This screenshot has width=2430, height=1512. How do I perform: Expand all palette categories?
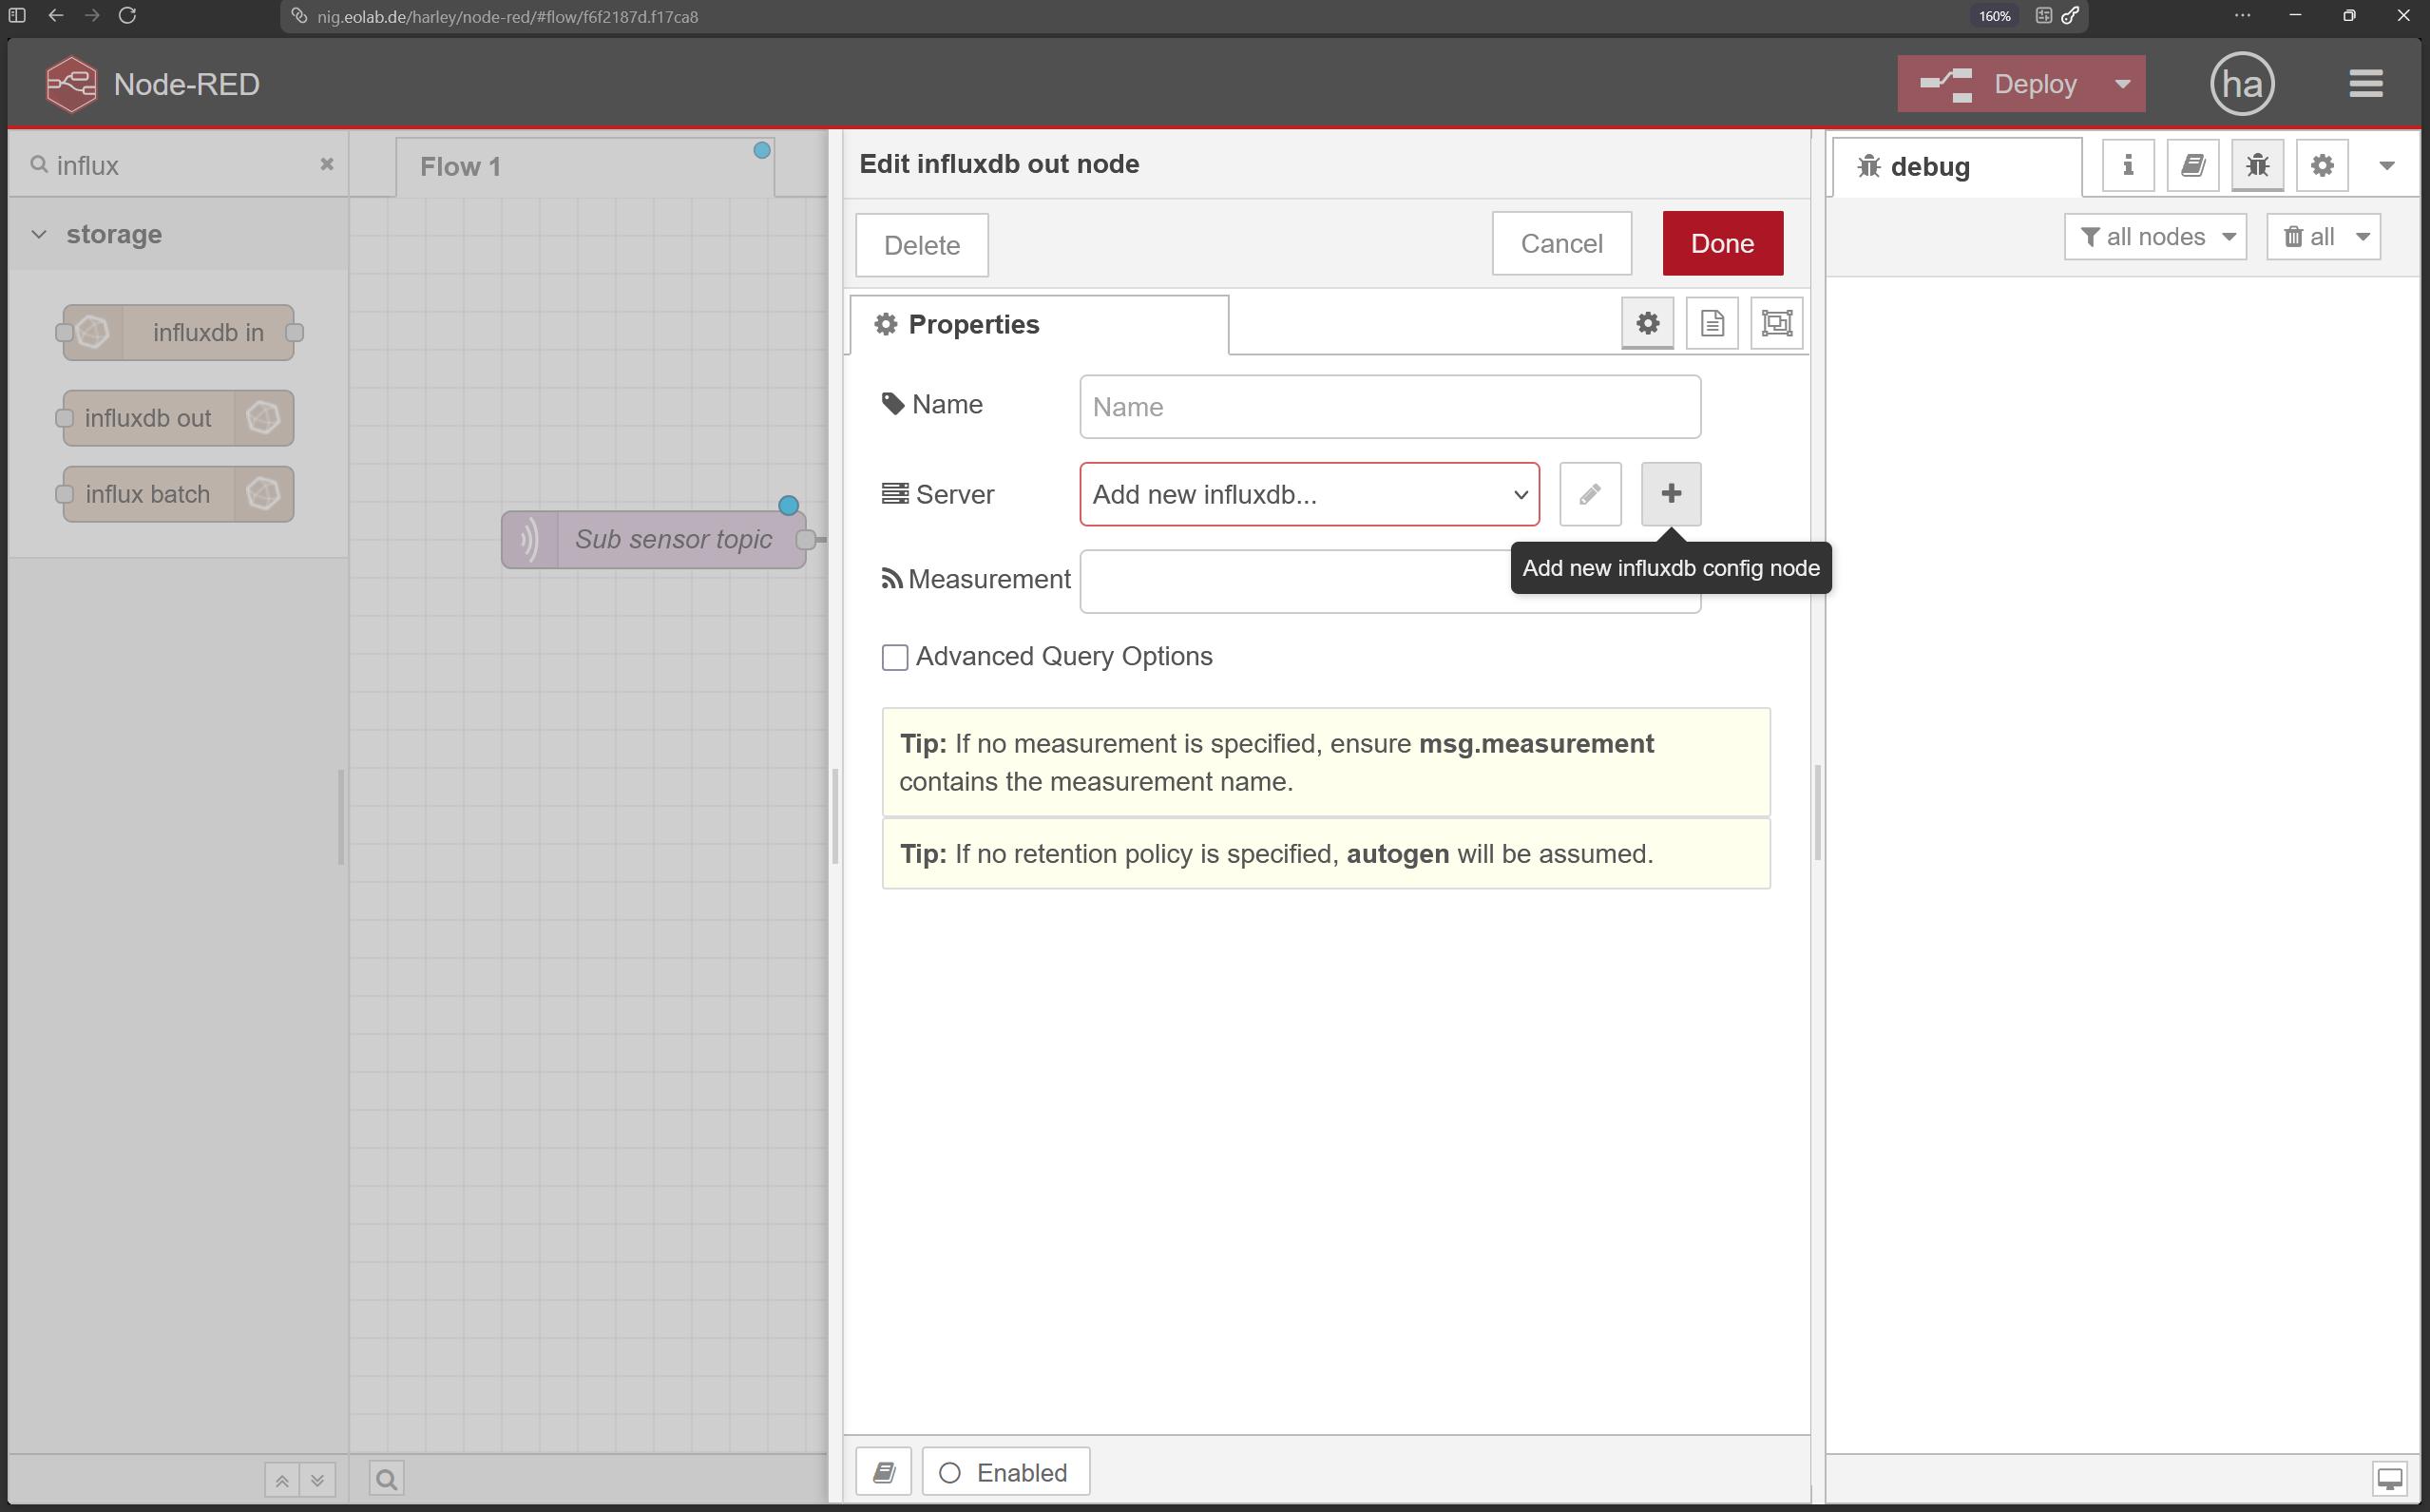coord(318,1479)
